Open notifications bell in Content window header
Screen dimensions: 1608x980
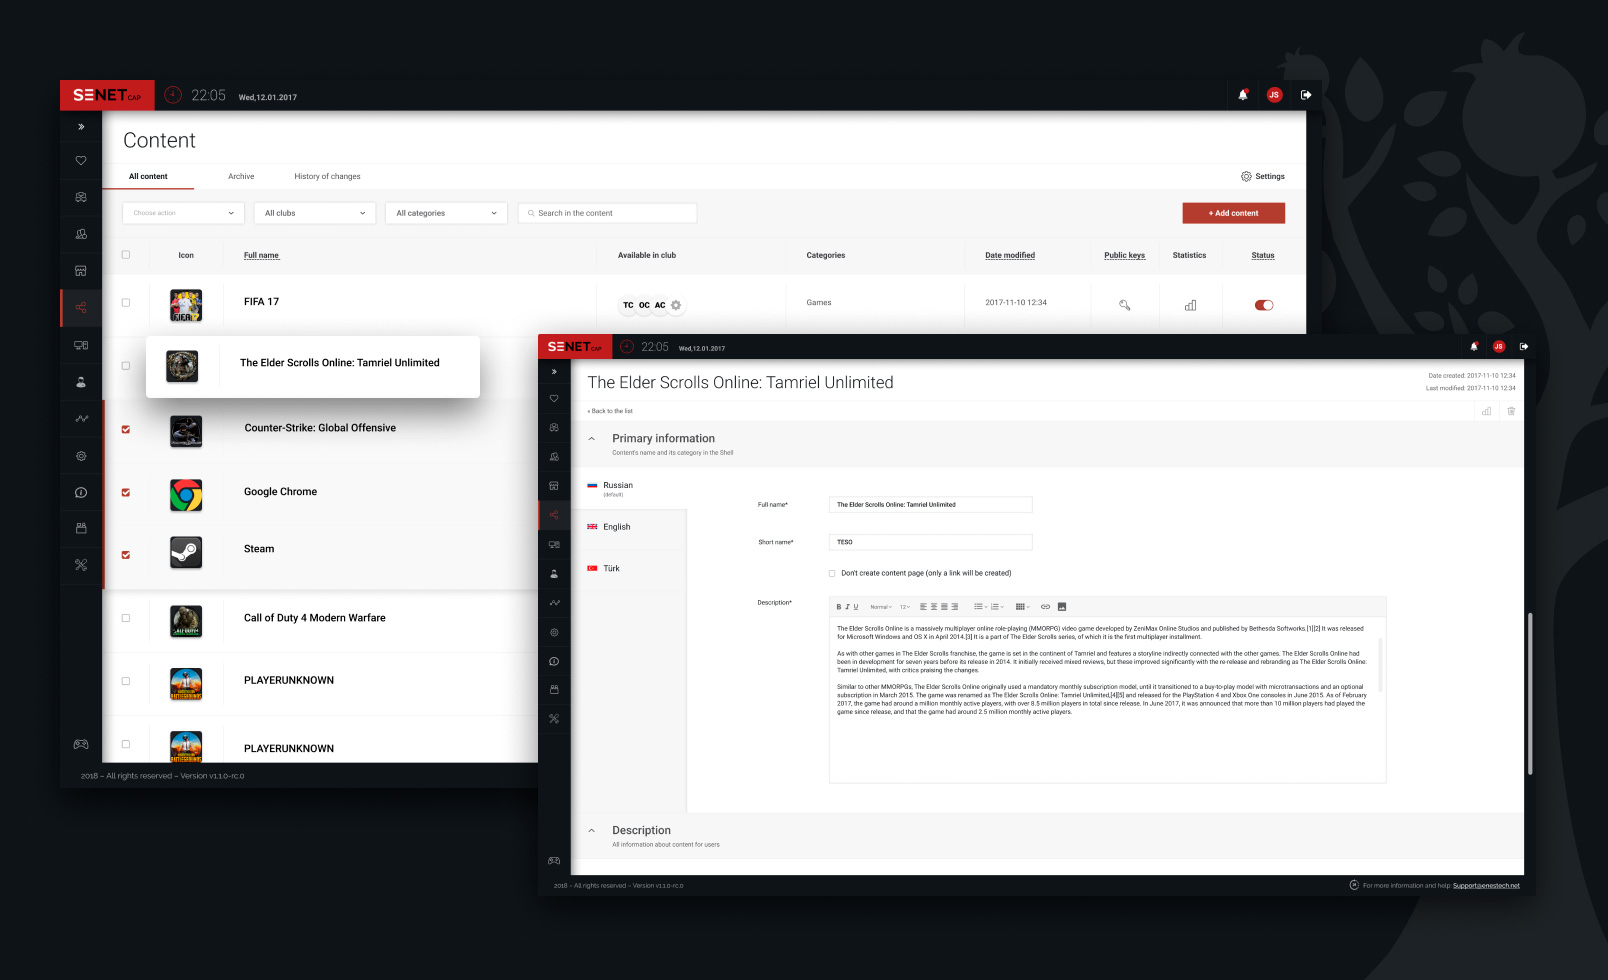(1243, 95)
